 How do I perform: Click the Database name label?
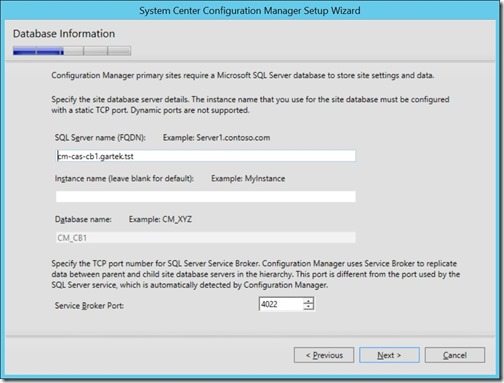[83, 219]
